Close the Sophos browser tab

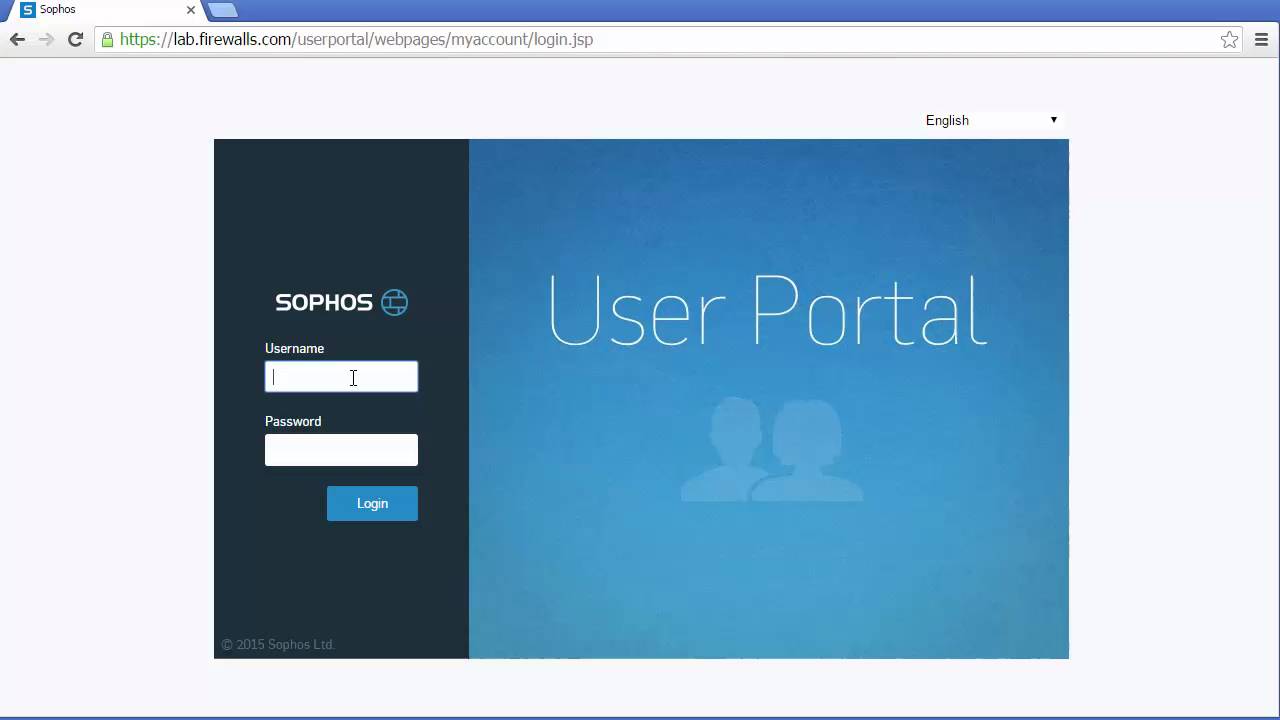click(191, 10)
